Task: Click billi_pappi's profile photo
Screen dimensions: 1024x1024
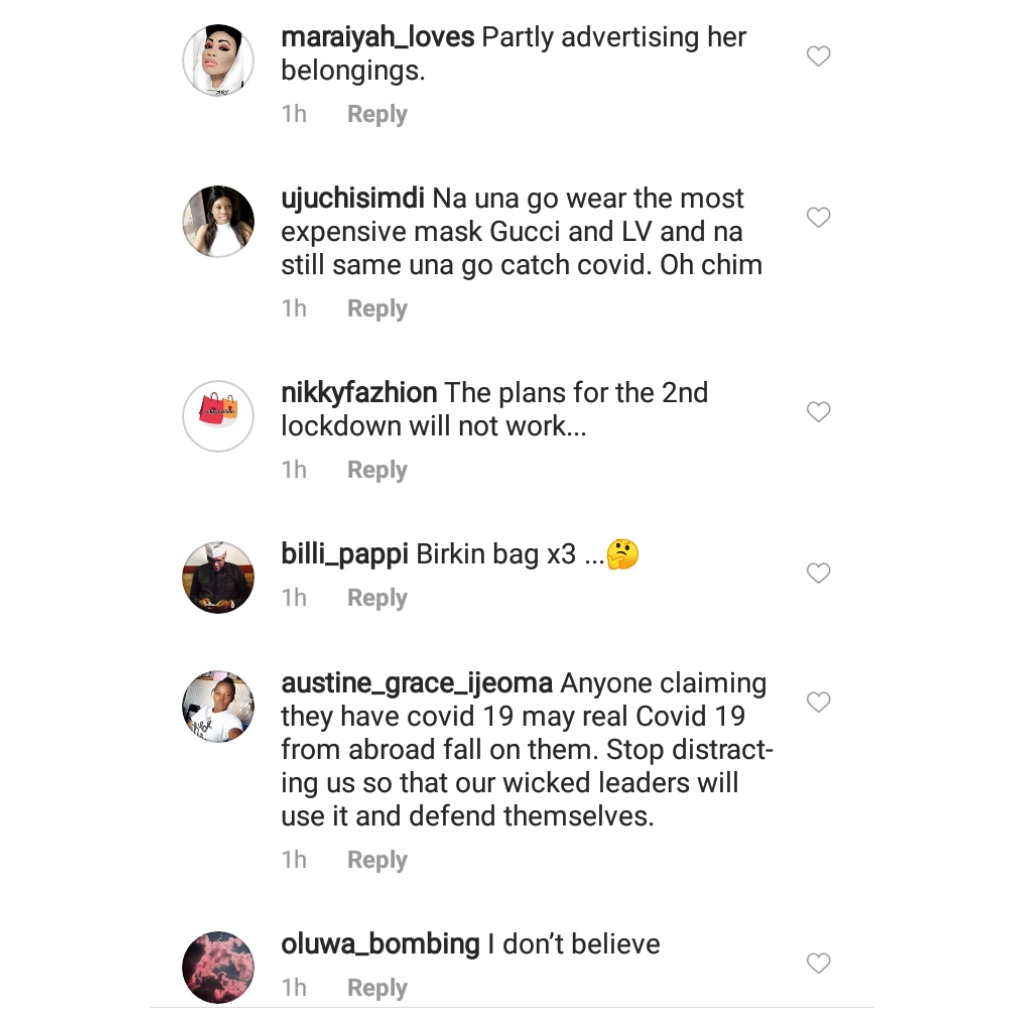Action: pos(218,577)
